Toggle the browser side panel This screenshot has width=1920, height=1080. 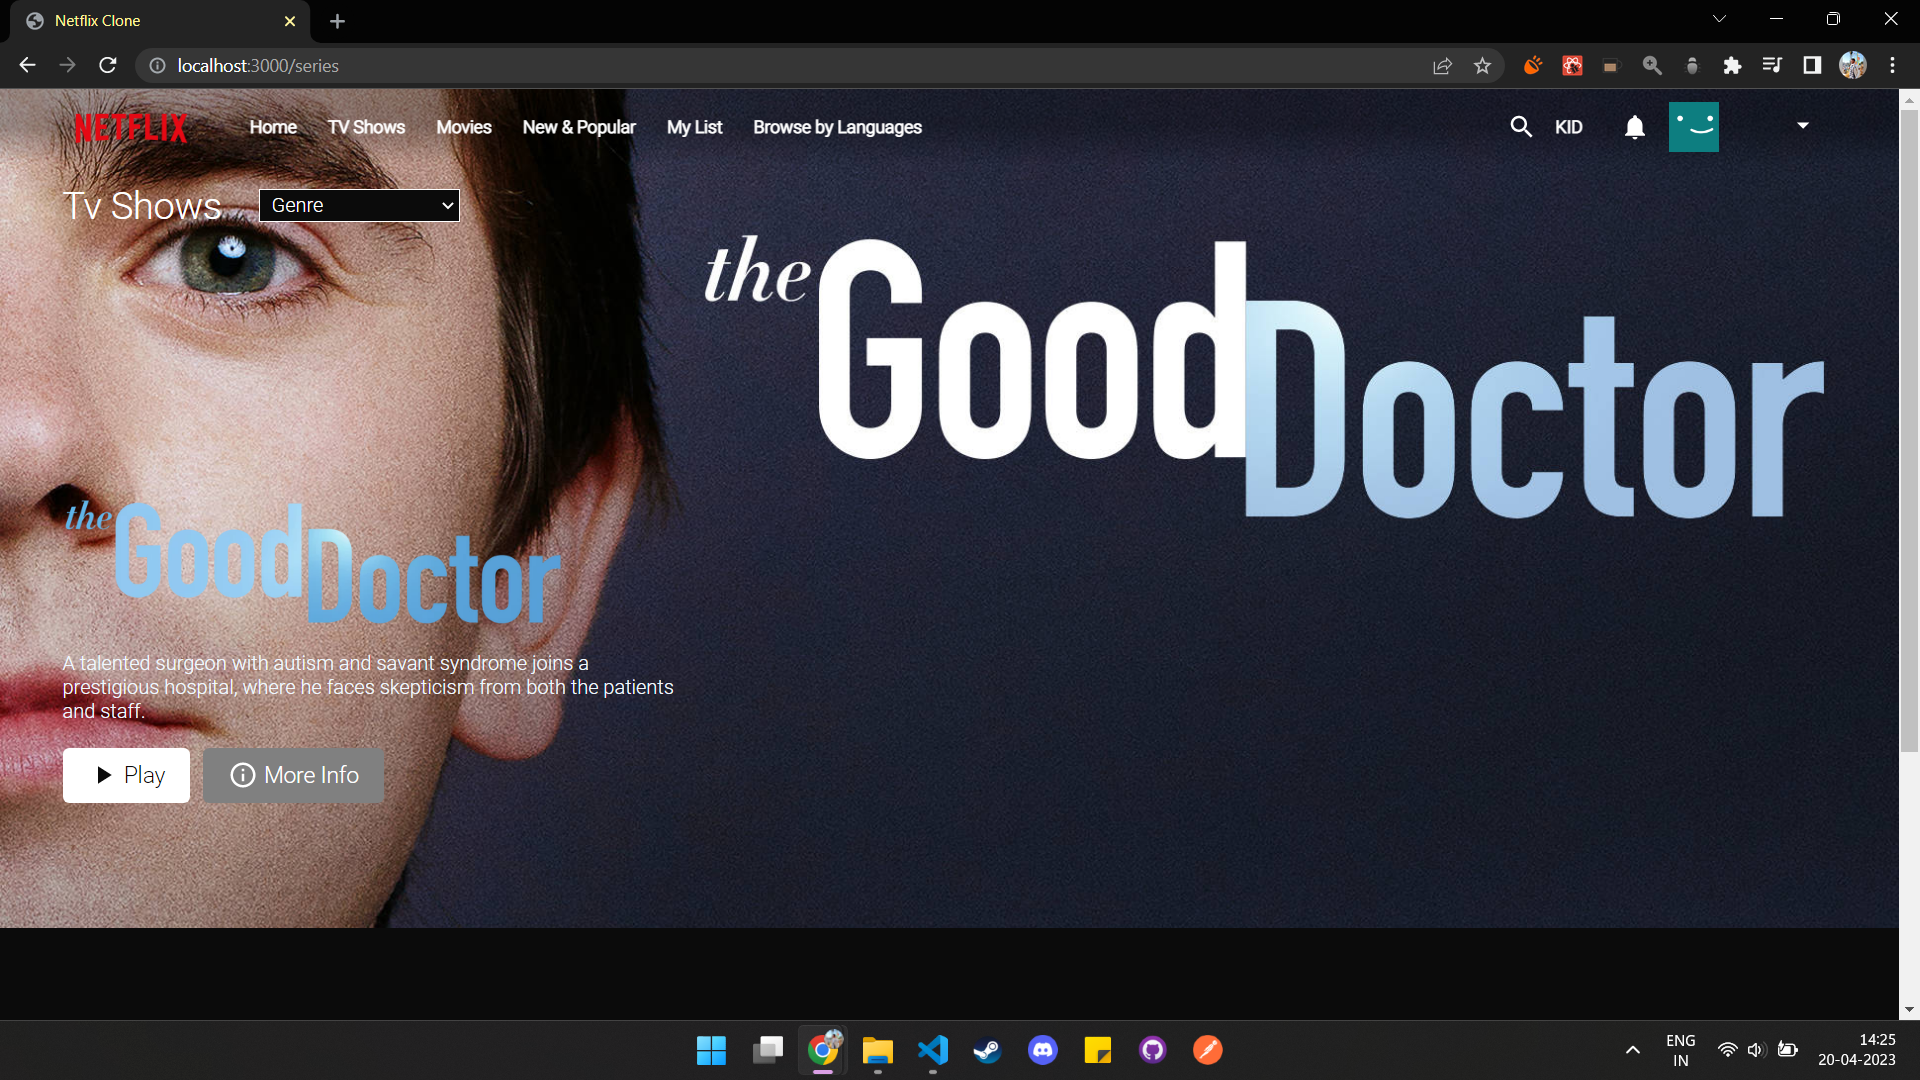[x=1812, y=65]
